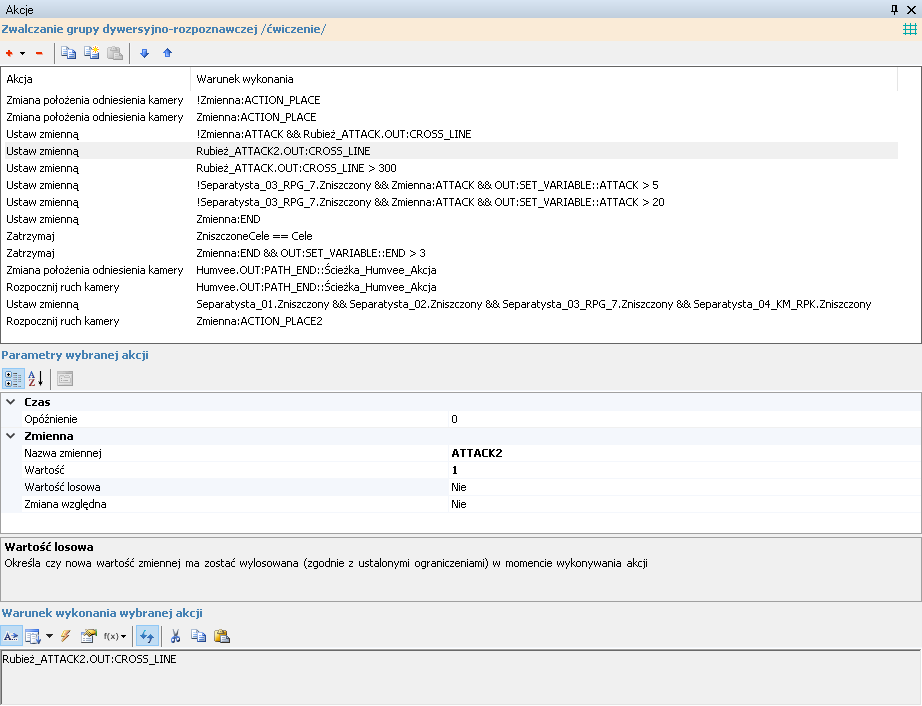This screenshot has width=922, height=706.
Task: Click the condition properties form icon
Action: pos(88,636)
